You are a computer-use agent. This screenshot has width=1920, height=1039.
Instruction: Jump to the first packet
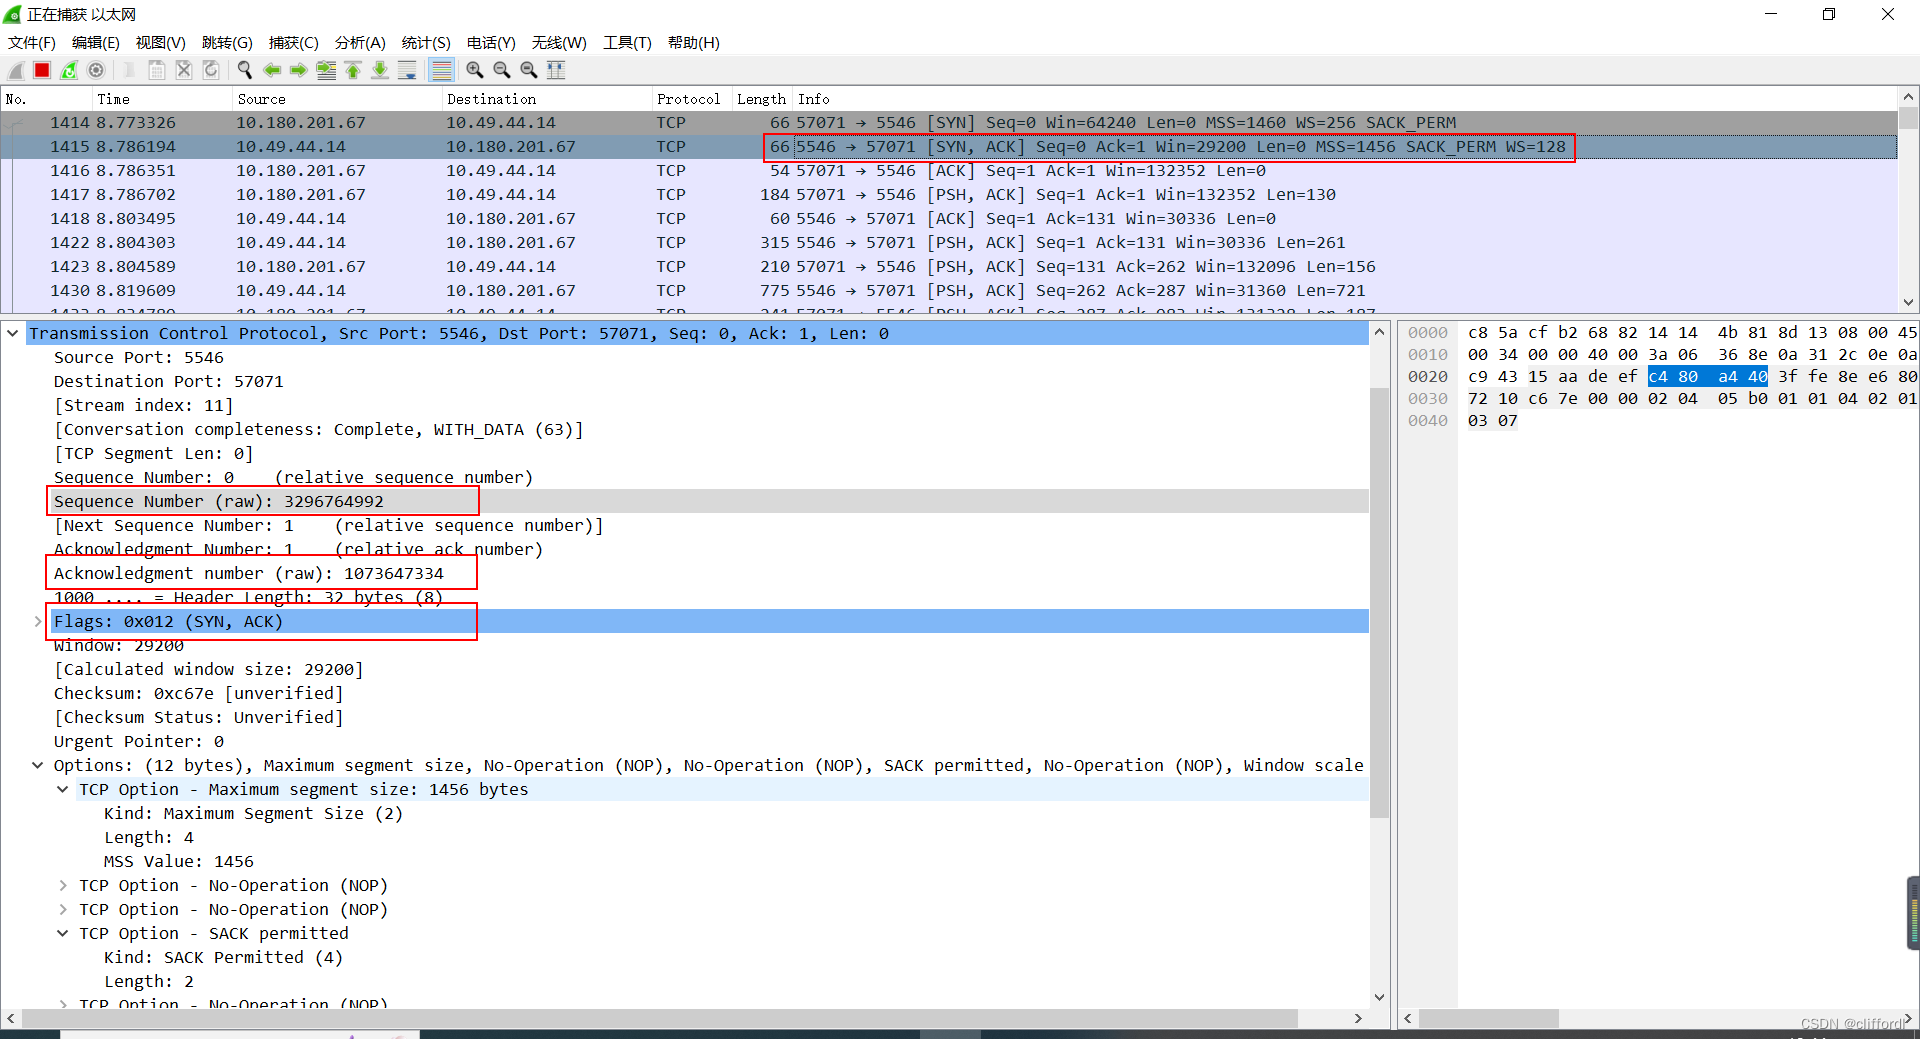[353, 70]
